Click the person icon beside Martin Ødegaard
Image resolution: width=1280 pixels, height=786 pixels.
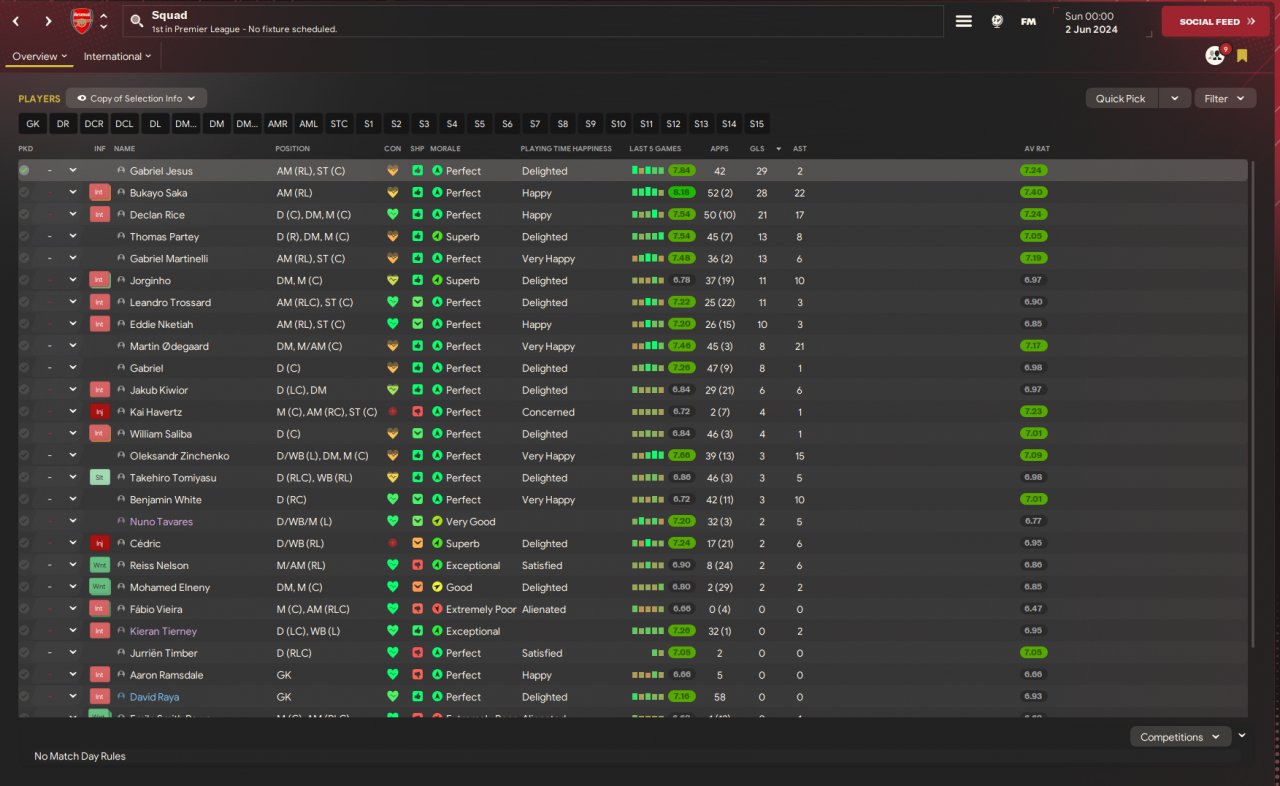pyautogui.click(x=121, y=346)
